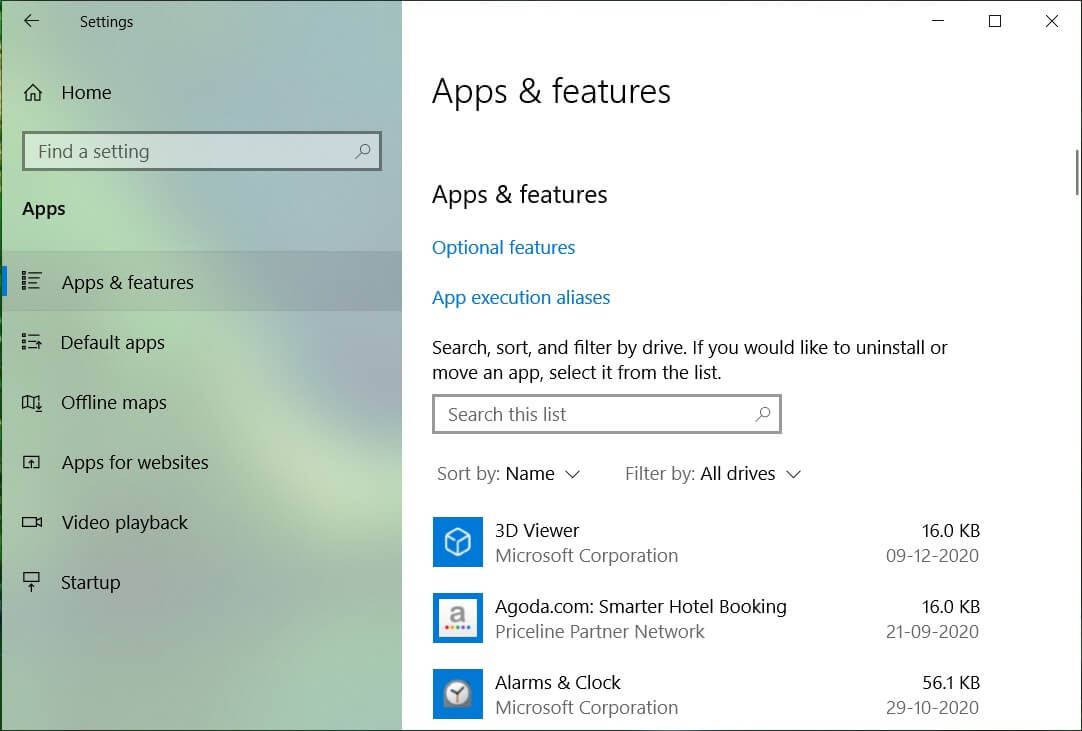Click the Apps & features list icon
The width and height of the screenshot is (1082, 731).
(x=32, y=281)
